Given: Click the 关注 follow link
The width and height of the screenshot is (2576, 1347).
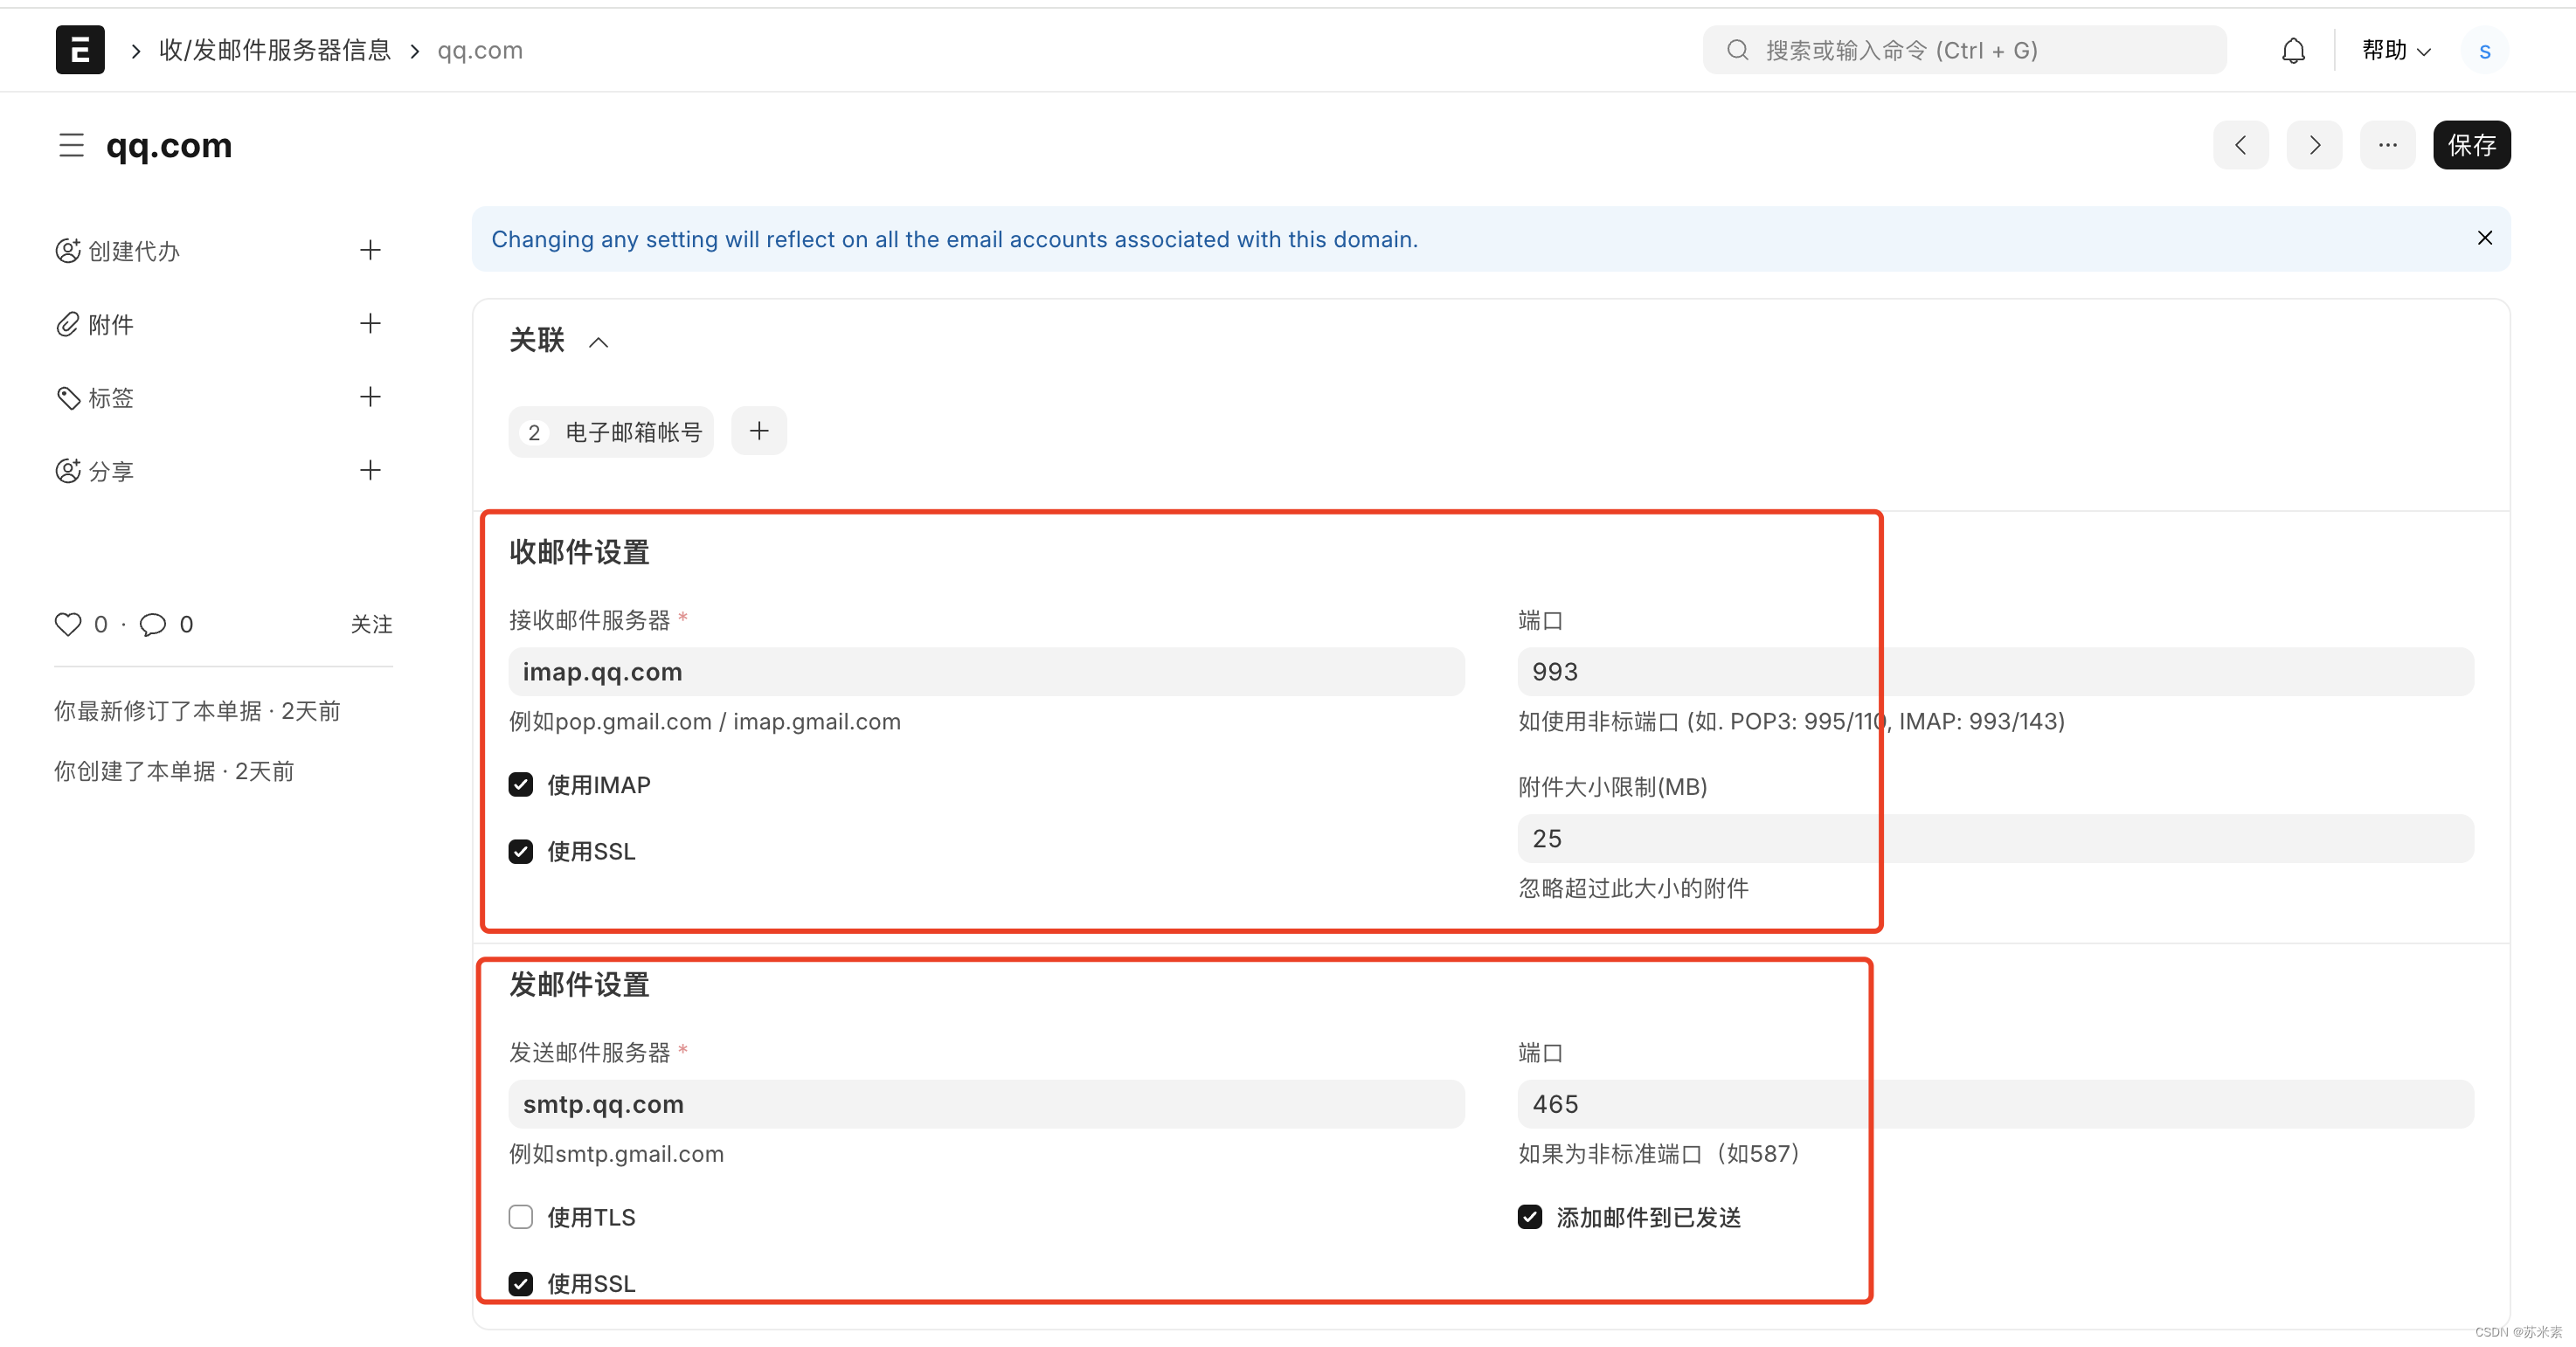Looking at the screenshot, I should (371, 624).
